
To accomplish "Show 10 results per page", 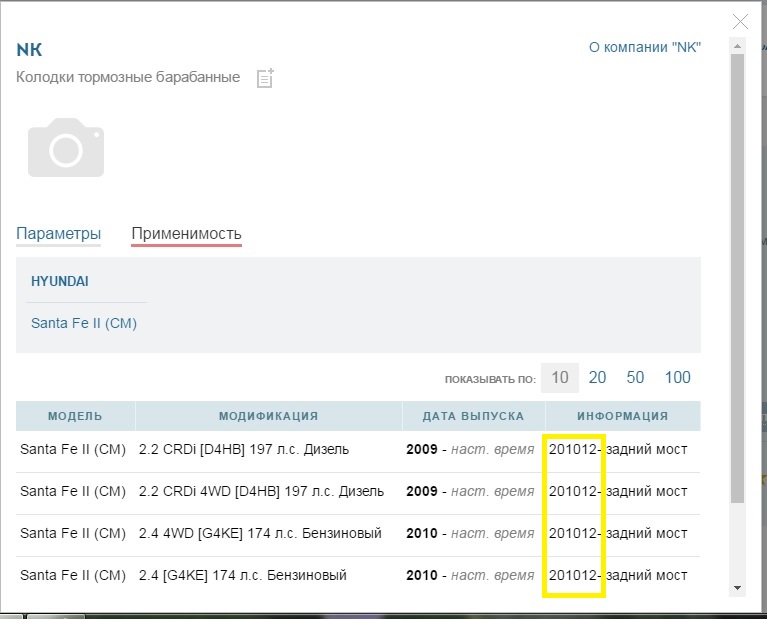I will 560,377.
